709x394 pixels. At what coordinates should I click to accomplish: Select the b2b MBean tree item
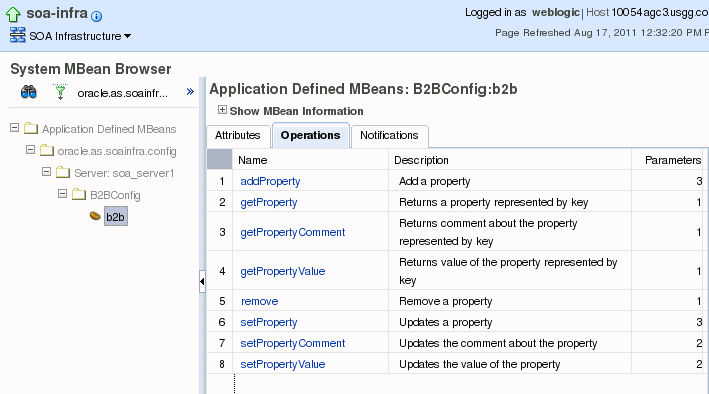(115, 217)
